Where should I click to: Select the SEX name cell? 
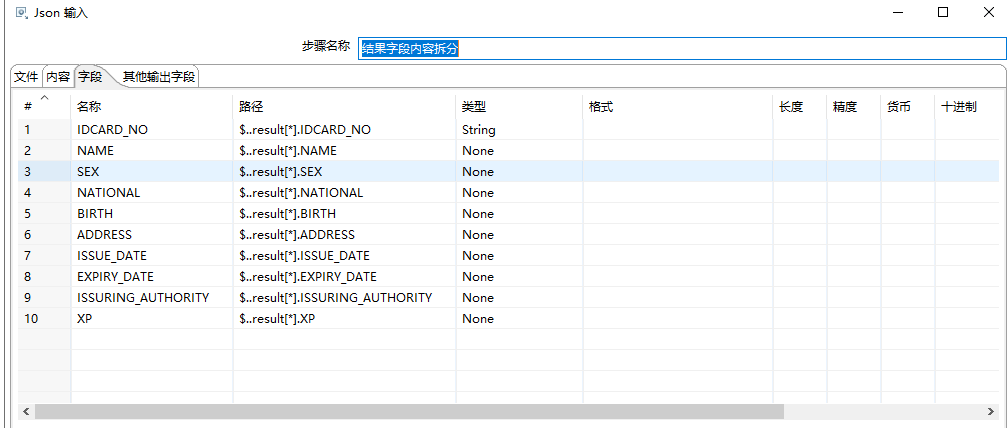coord(152,172)
